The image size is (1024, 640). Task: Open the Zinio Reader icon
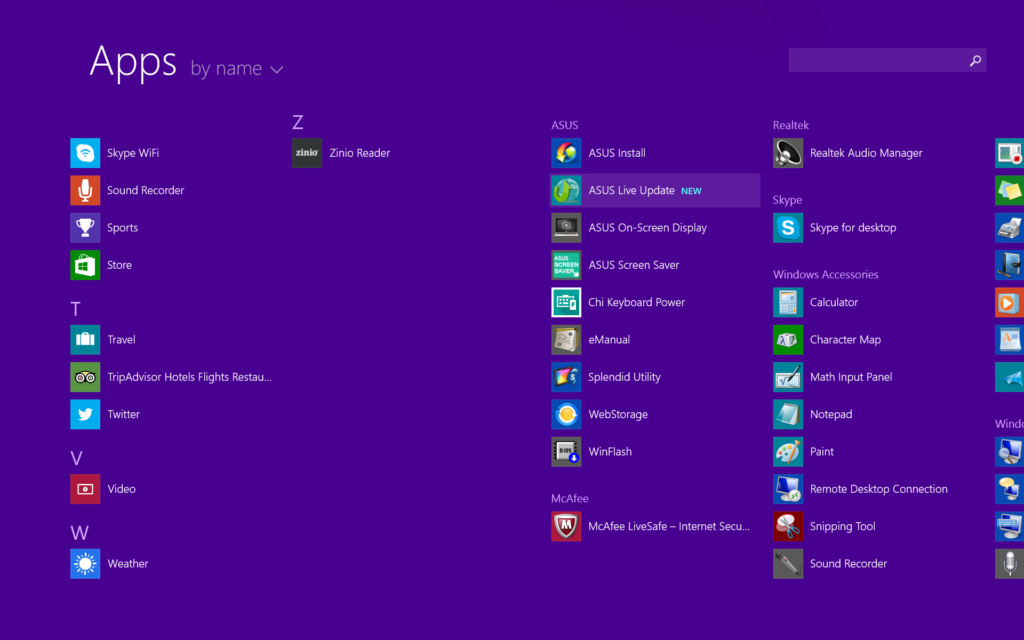tap(307, 153)
